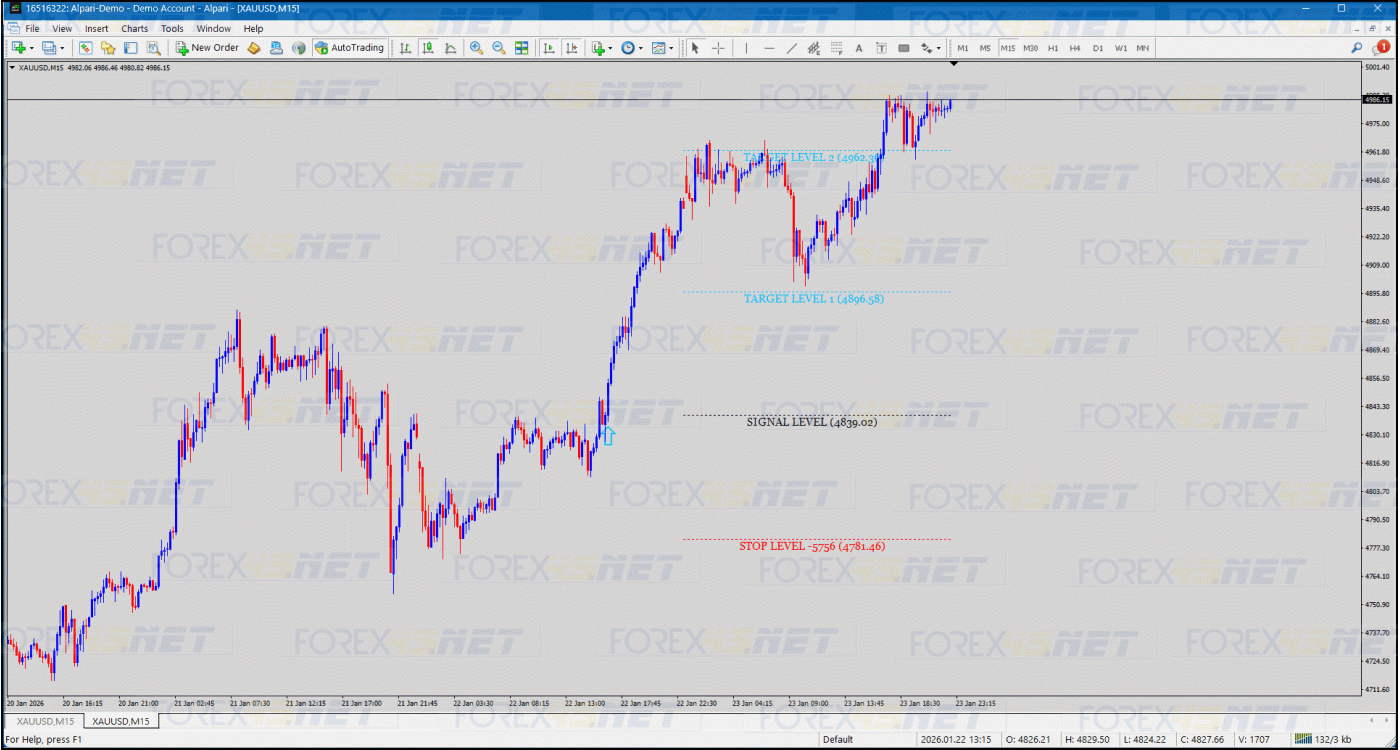
Task: Expand the chart templates dropdown
Action: [670, 48]
